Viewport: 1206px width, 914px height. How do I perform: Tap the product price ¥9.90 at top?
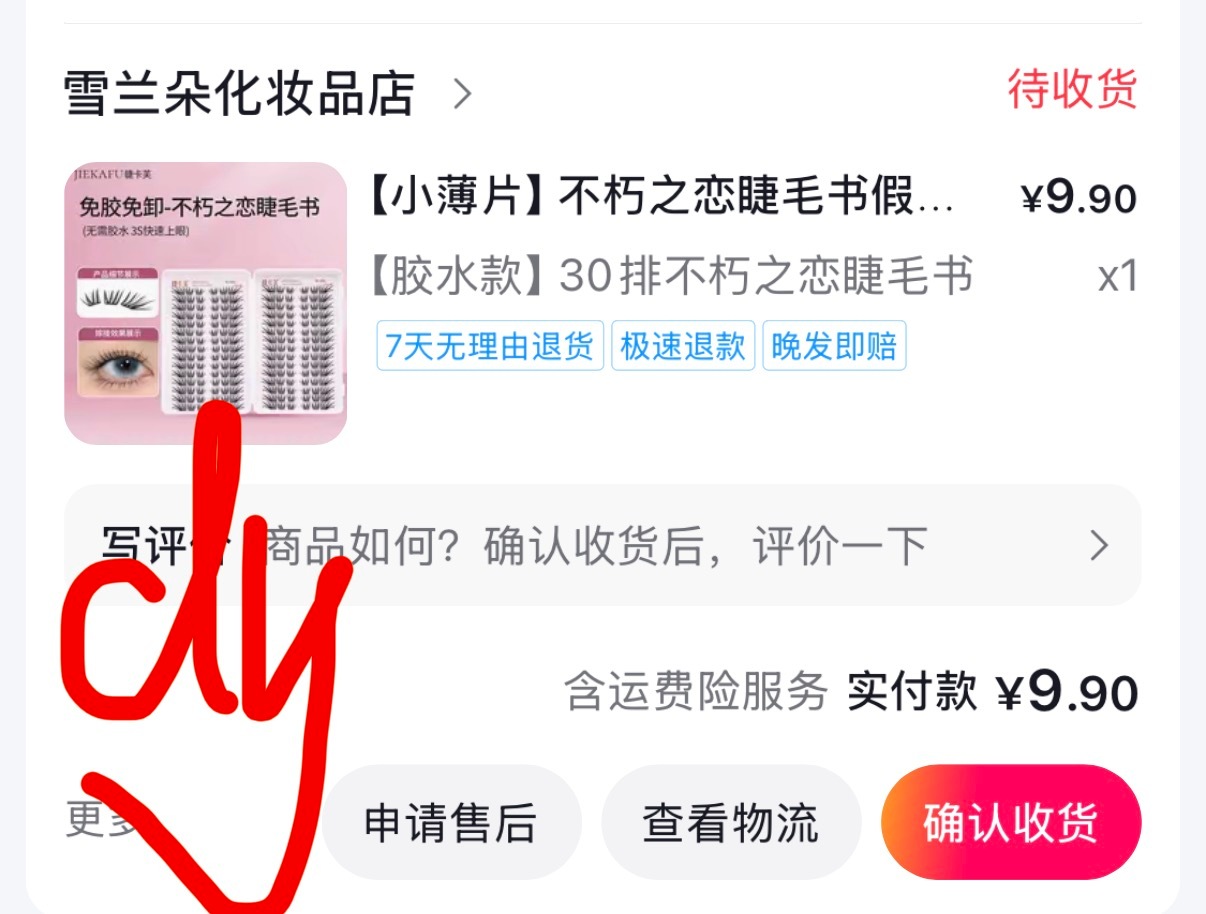point(1079,198)
